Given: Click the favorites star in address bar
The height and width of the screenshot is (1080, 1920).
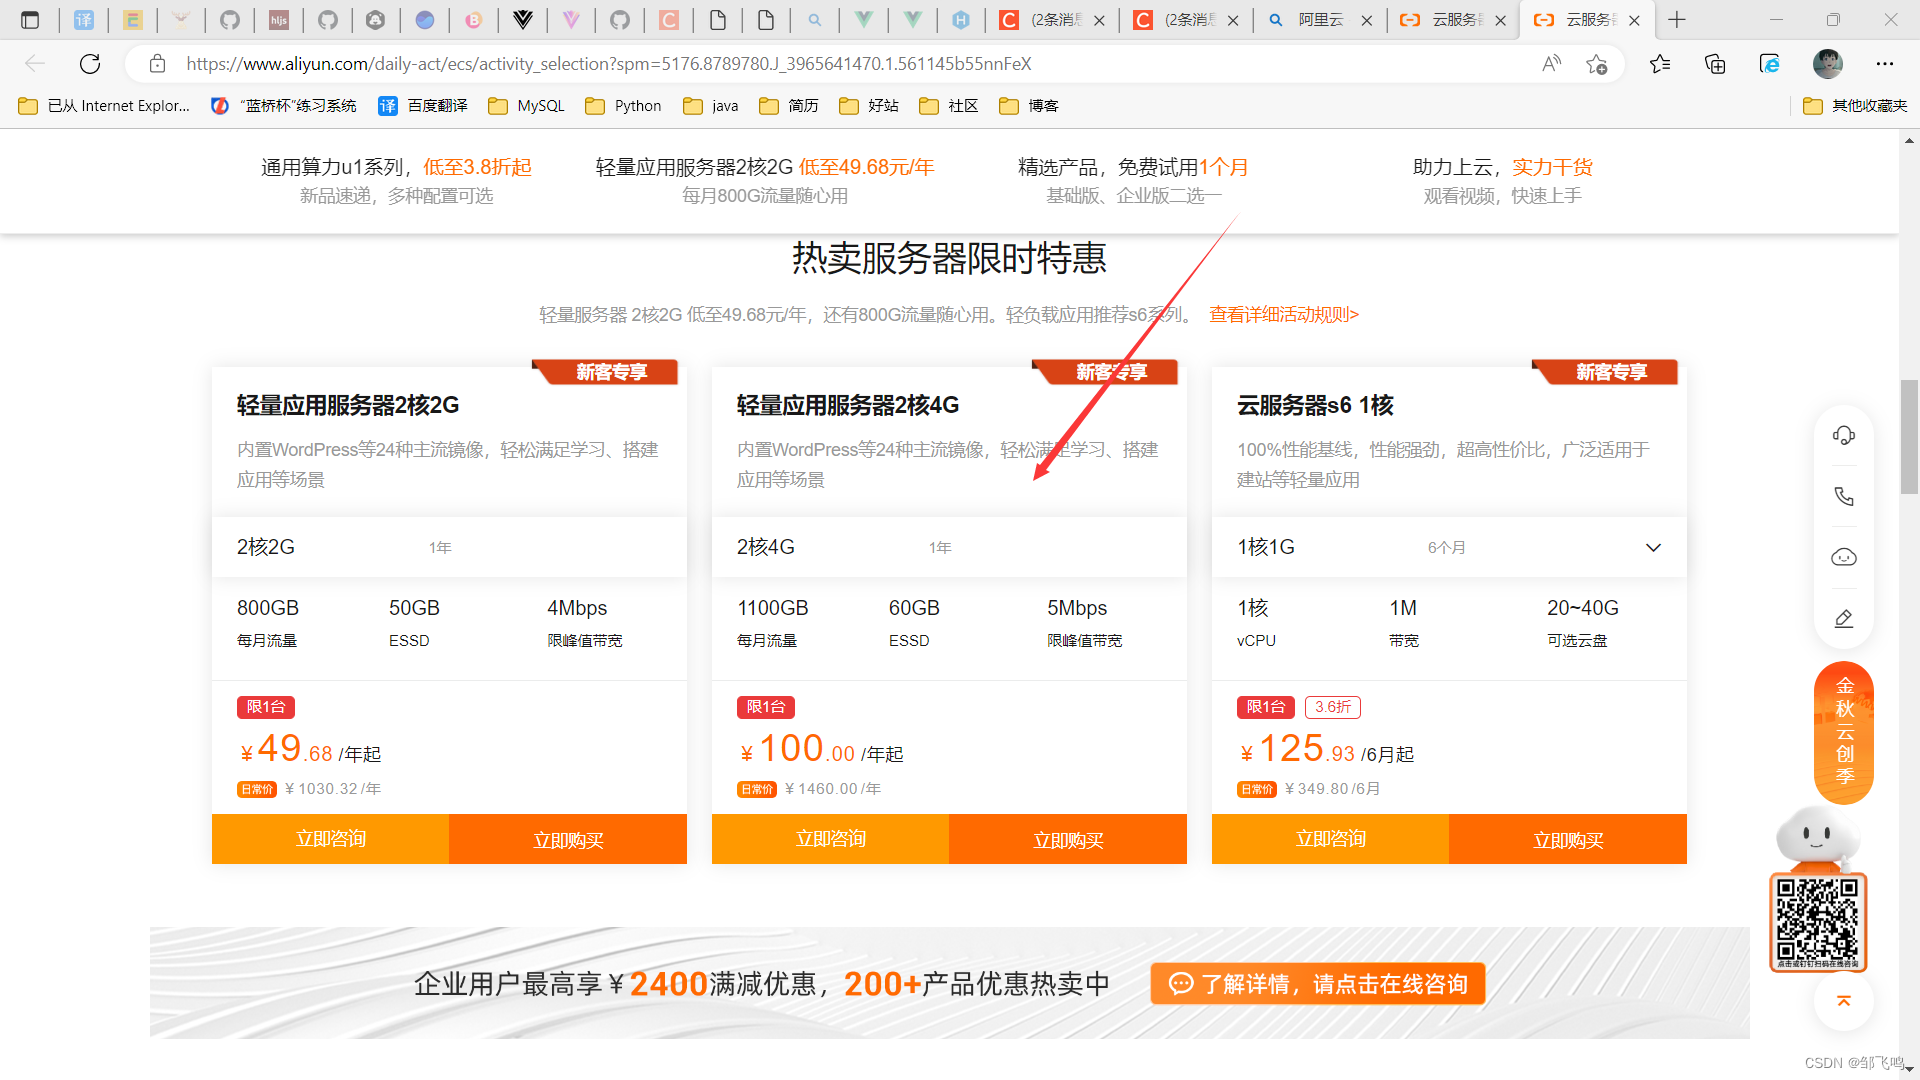Looking at the screenshot, I should [x=1597, y=63].
